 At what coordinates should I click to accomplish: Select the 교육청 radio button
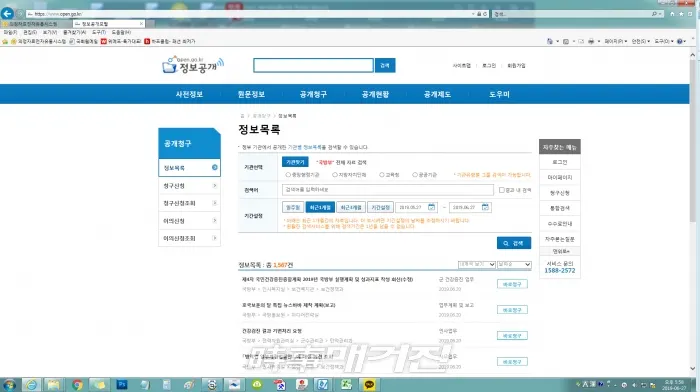coord(382,175)
